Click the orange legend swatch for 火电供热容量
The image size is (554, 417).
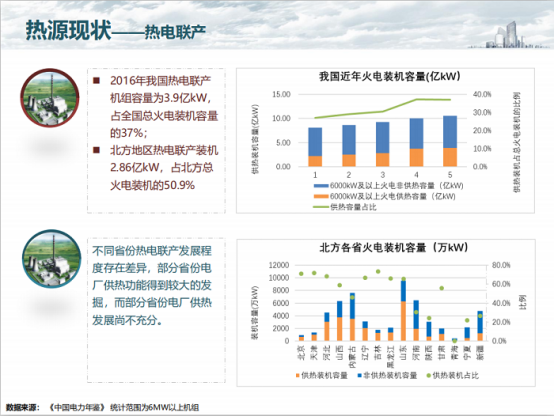pos(321,196)
